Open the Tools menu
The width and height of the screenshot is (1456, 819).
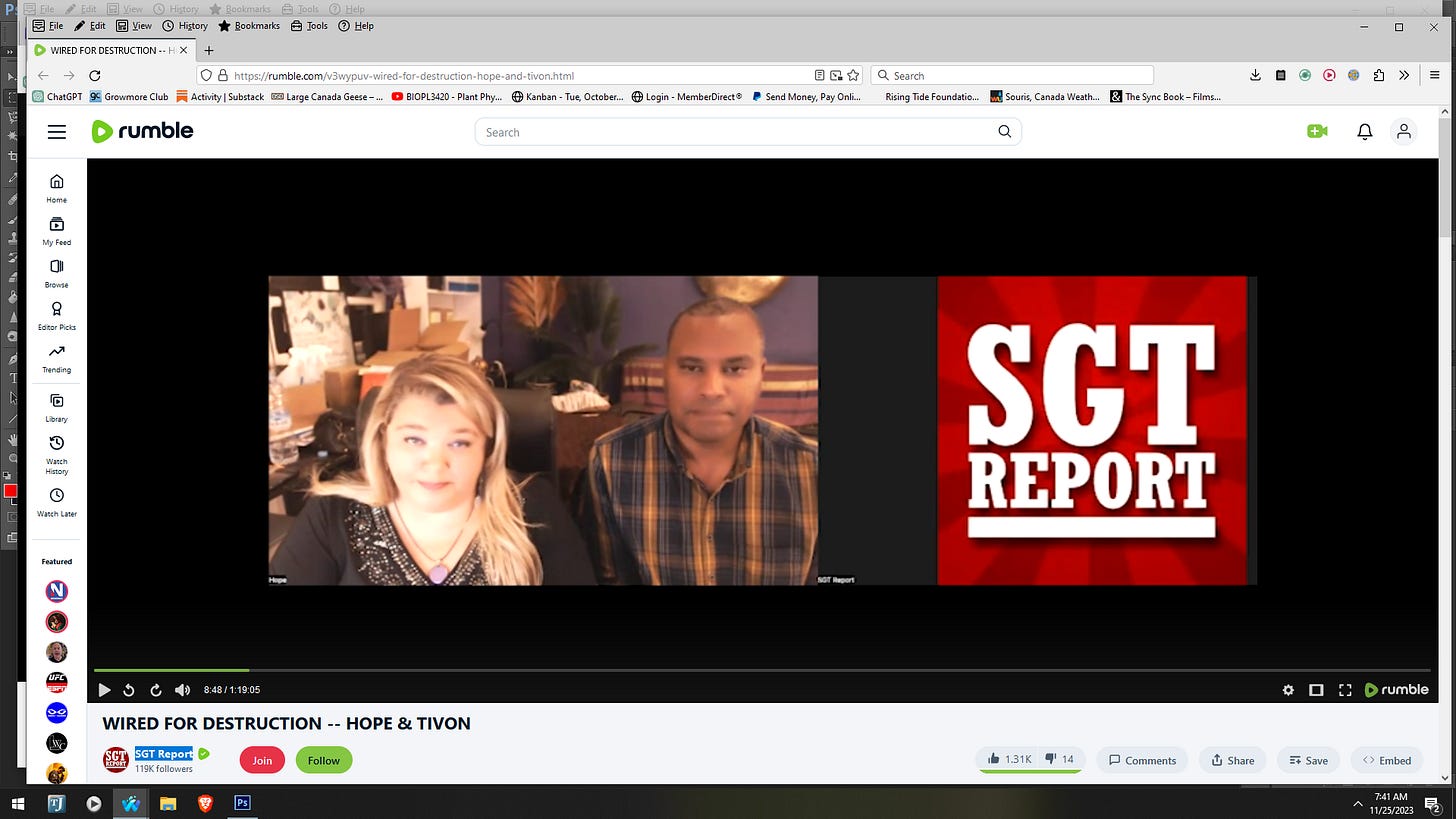309,26
